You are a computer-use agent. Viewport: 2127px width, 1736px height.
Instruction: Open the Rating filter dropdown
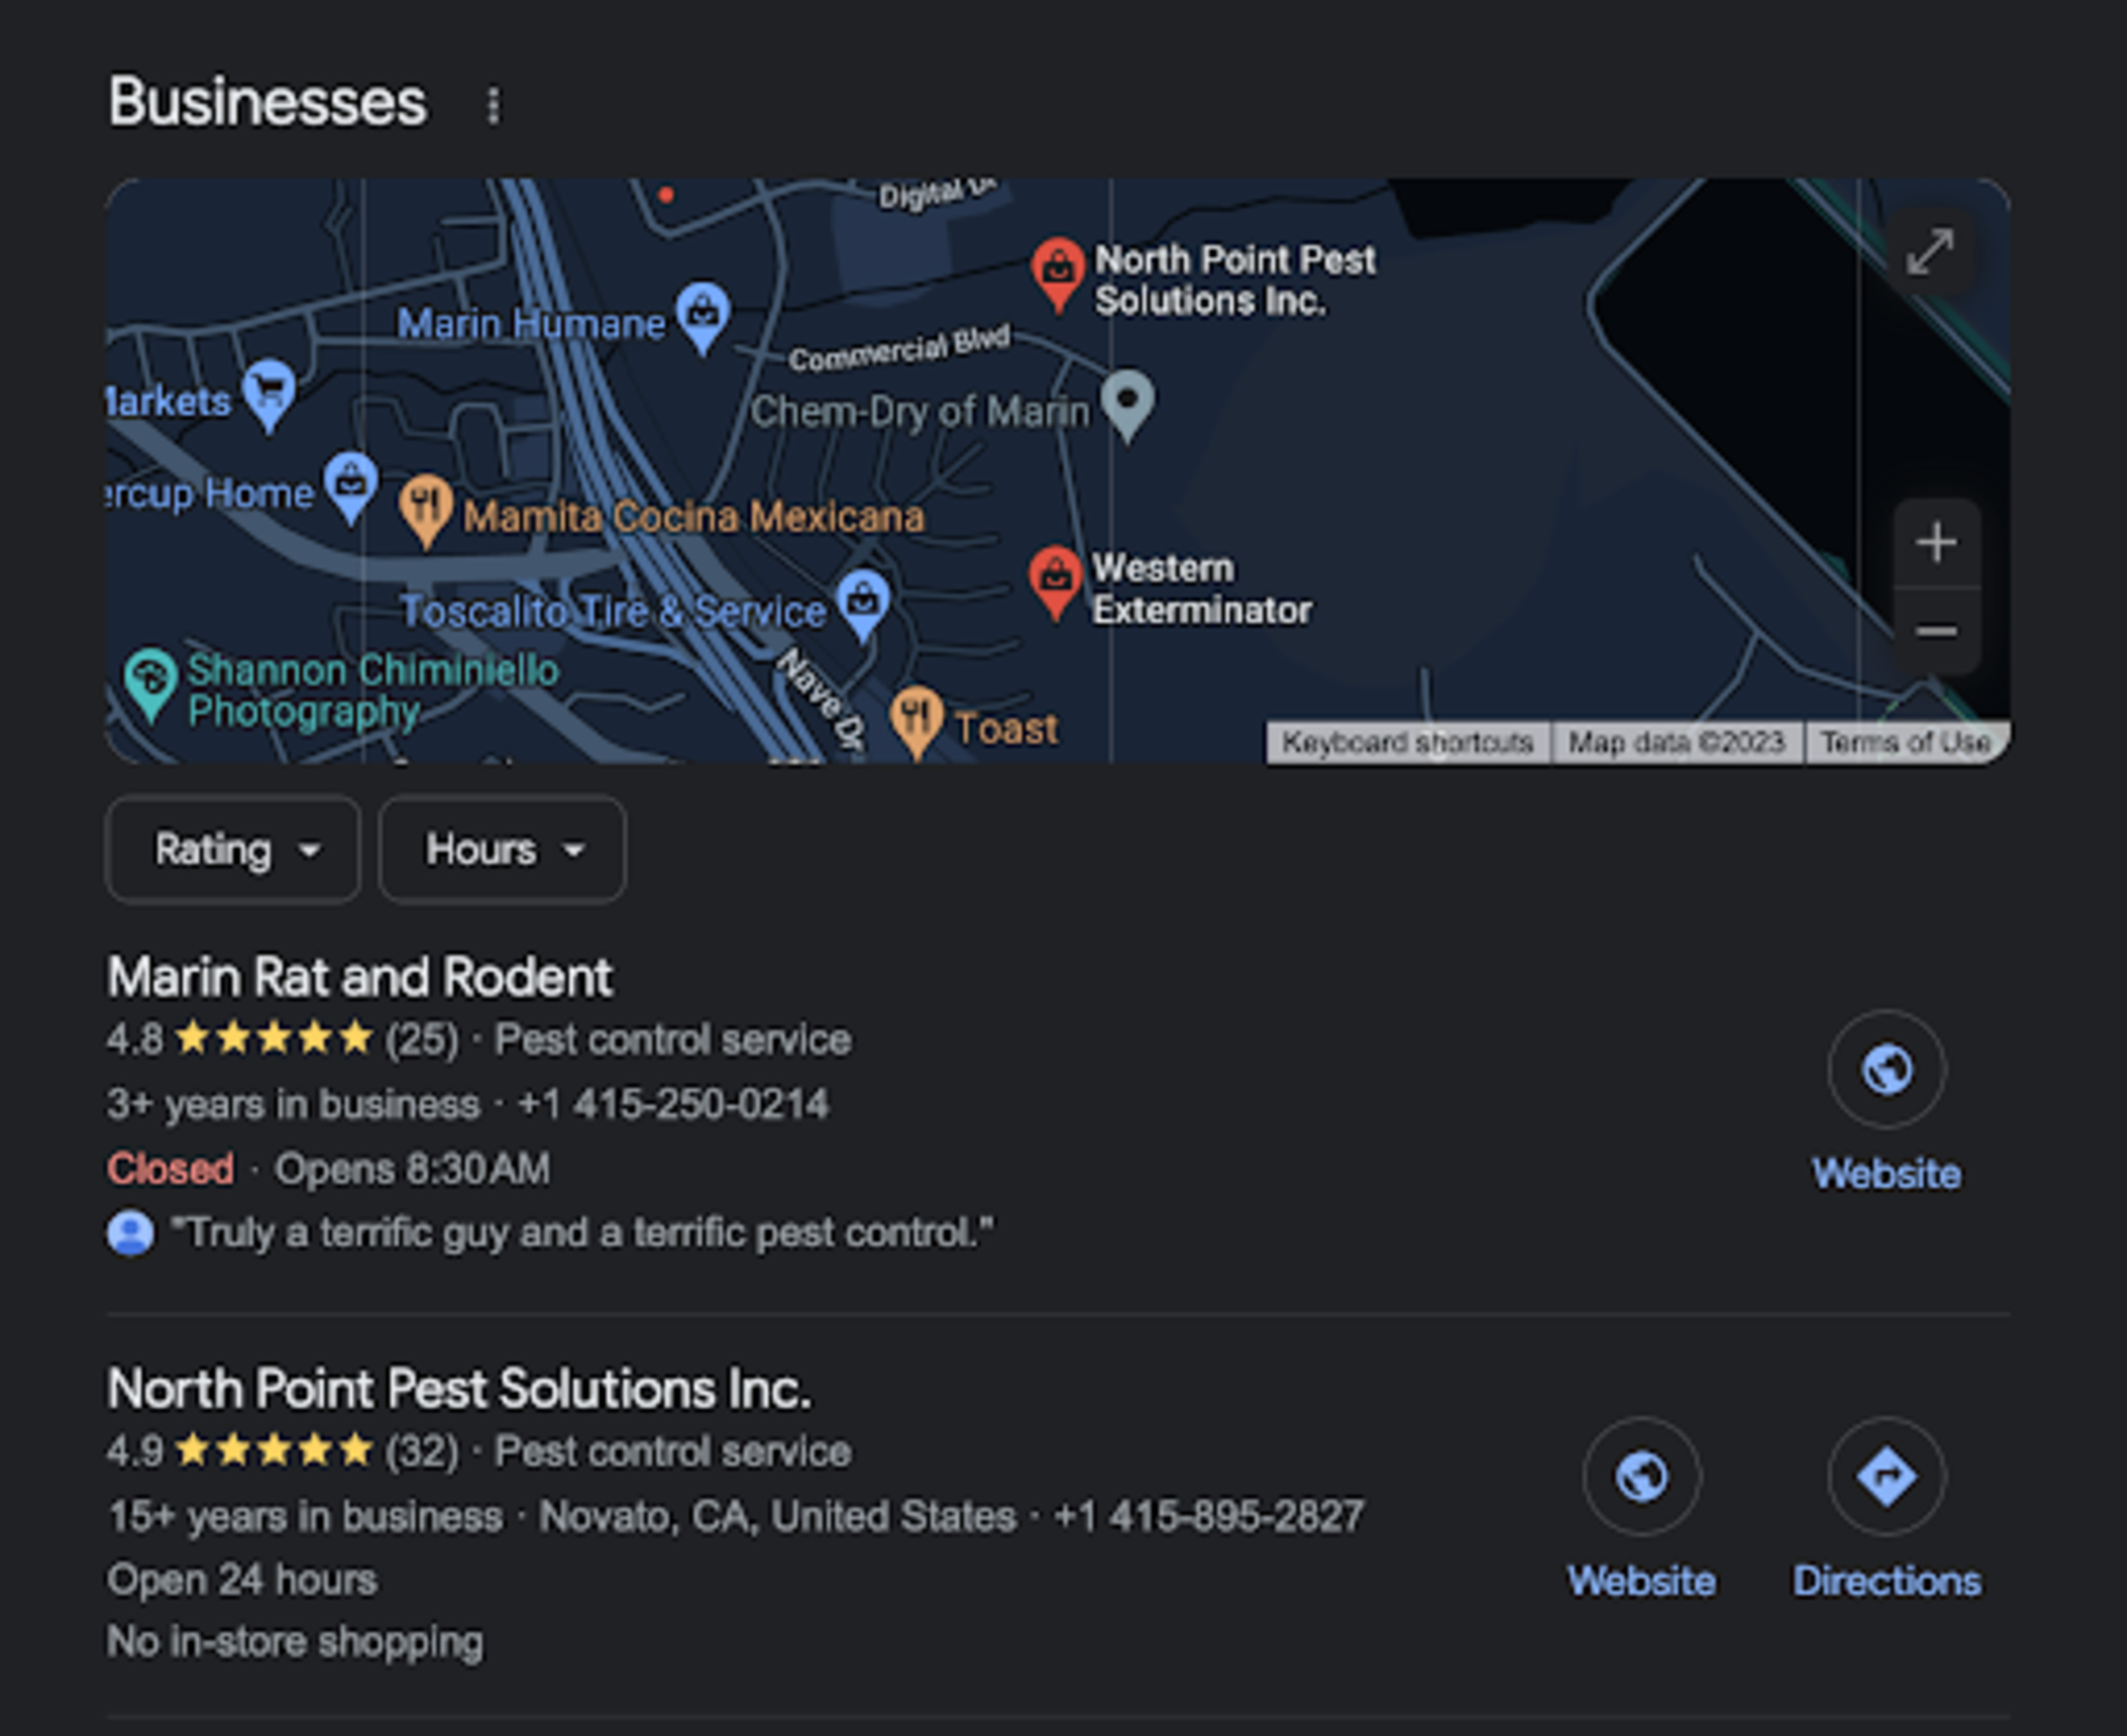233,849
